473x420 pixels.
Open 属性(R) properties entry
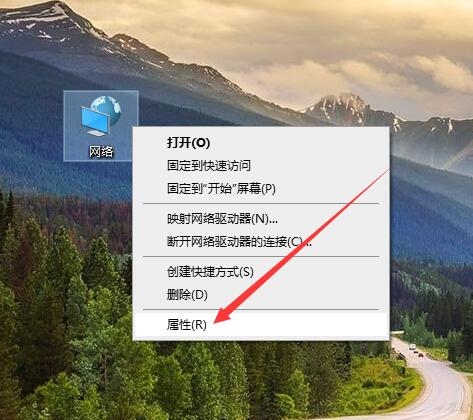coord(187,324)
